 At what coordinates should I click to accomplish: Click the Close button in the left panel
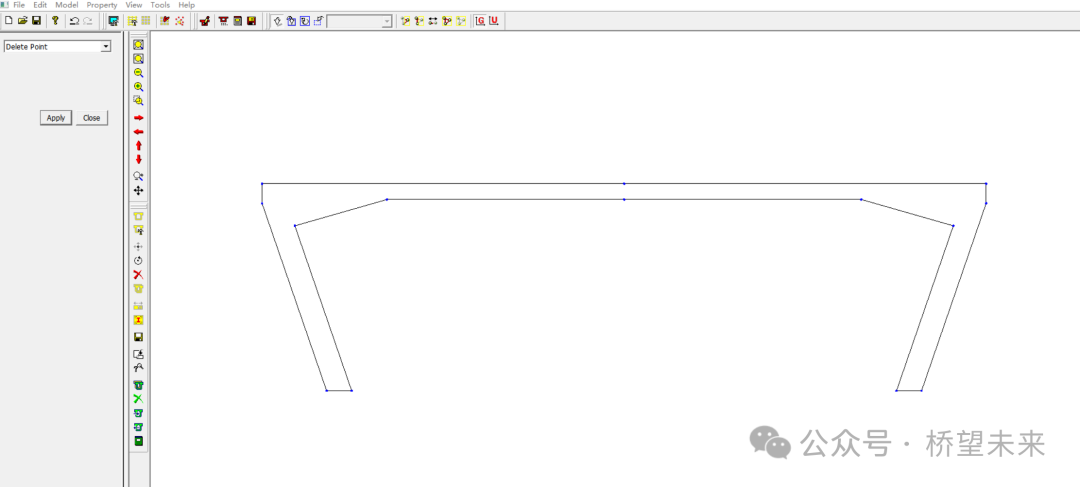(x=92, y=118)
